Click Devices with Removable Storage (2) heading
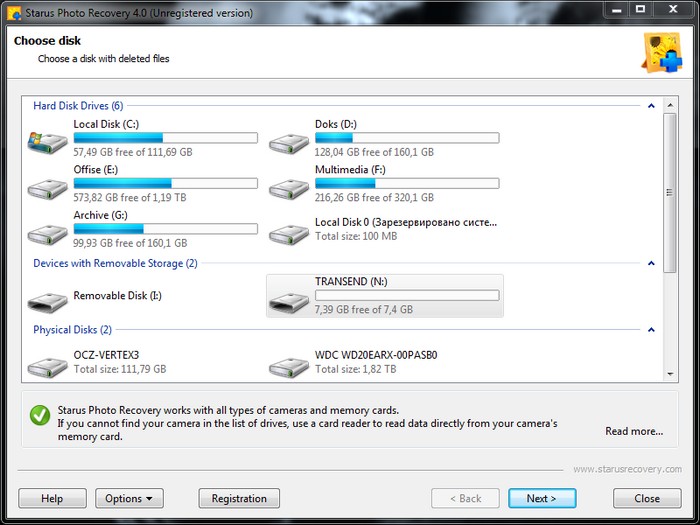 115,263
